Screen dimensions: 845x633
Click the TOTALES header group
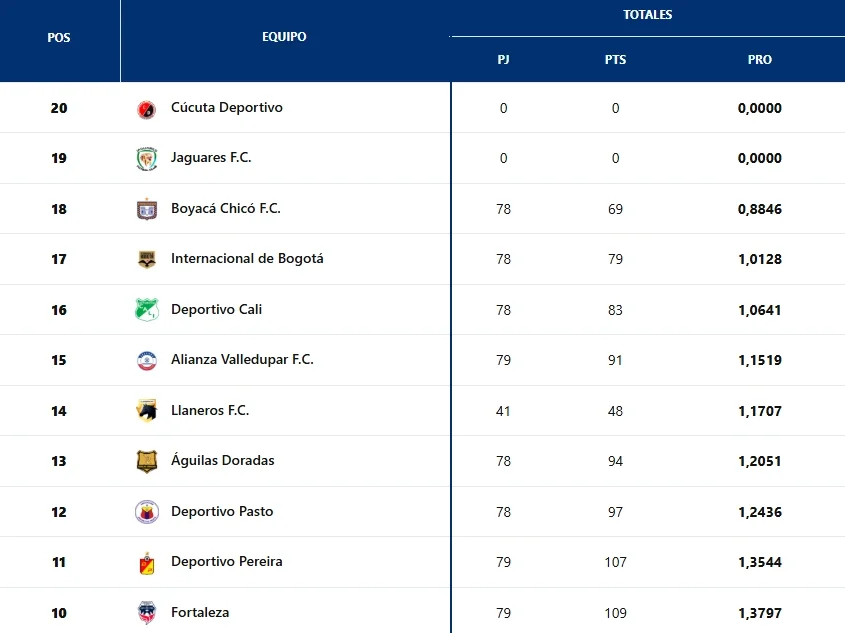pyautogui.click(x=648, y=15)
